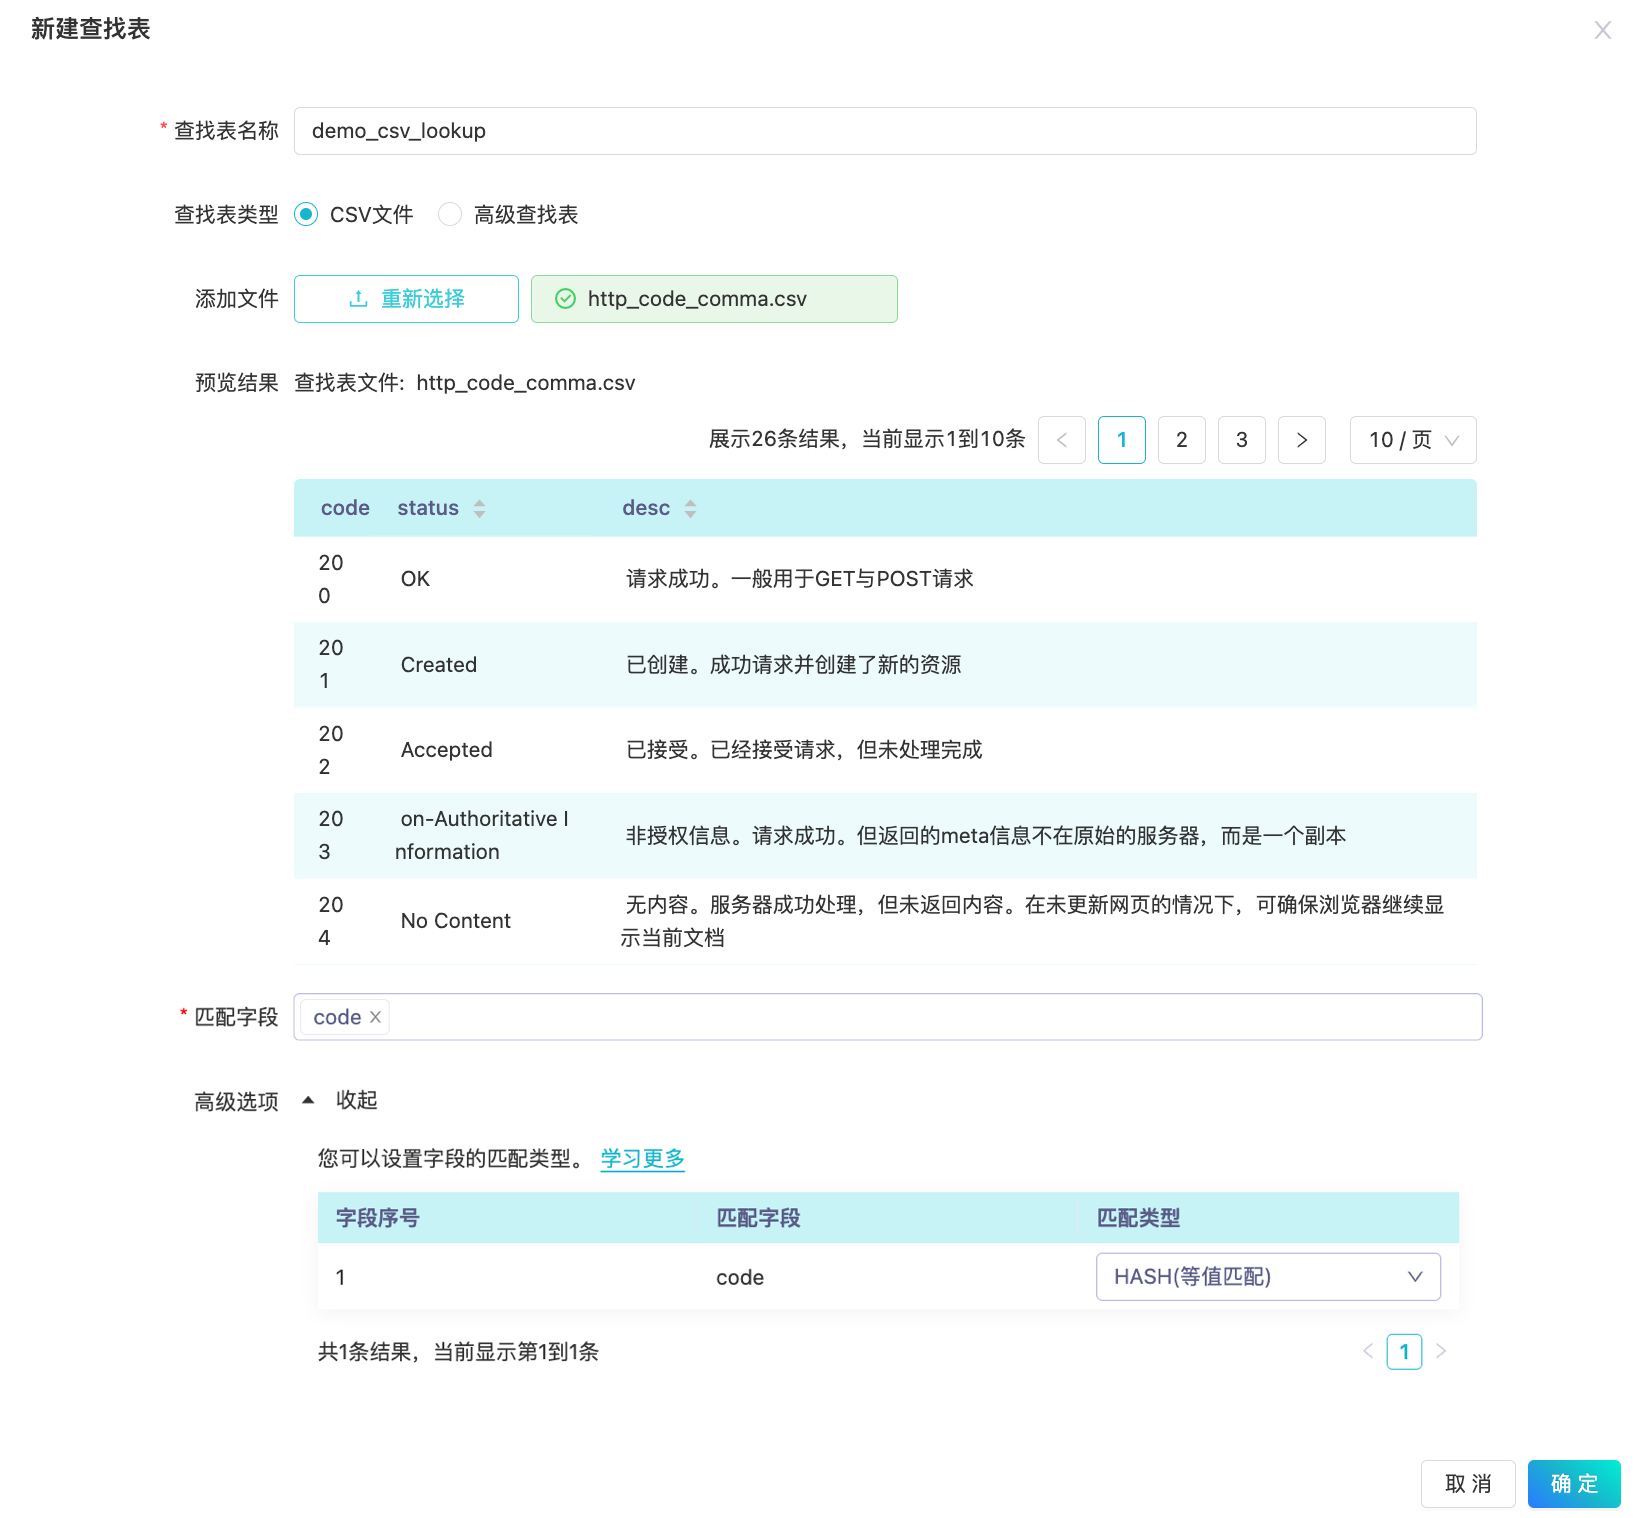Screen dimensions: 1642x1518
Task: Click the code column header
Action: click(345, 508)
